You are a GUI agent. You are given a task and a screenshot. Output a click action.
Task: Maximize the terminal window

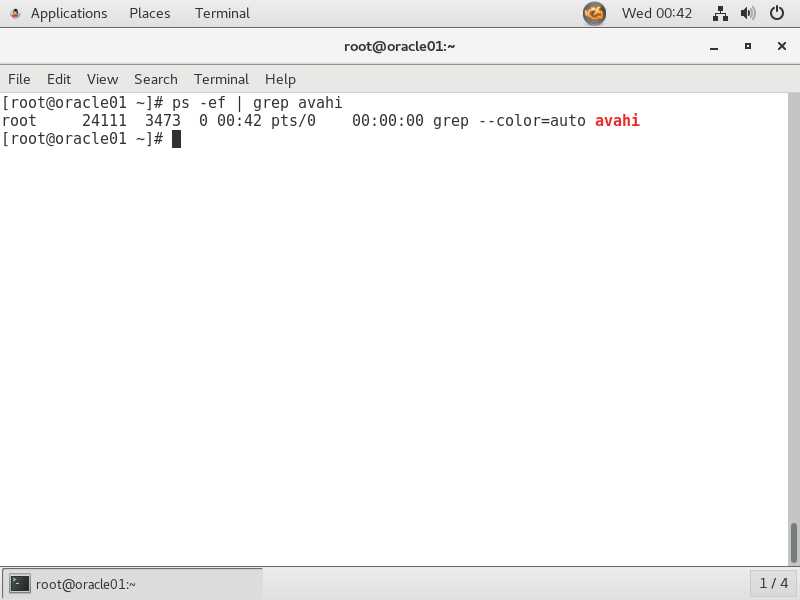747,46
